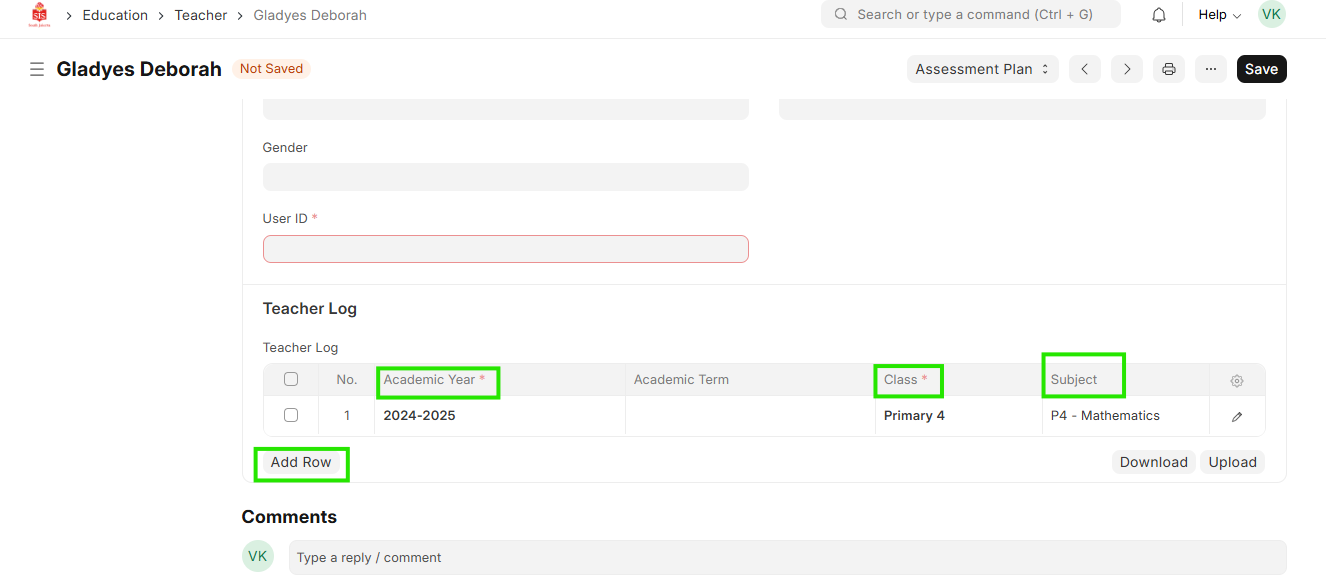Screen dimensions: 1326x577
Task: Click the school logo home icon
Action: click(x=39, y=15)
